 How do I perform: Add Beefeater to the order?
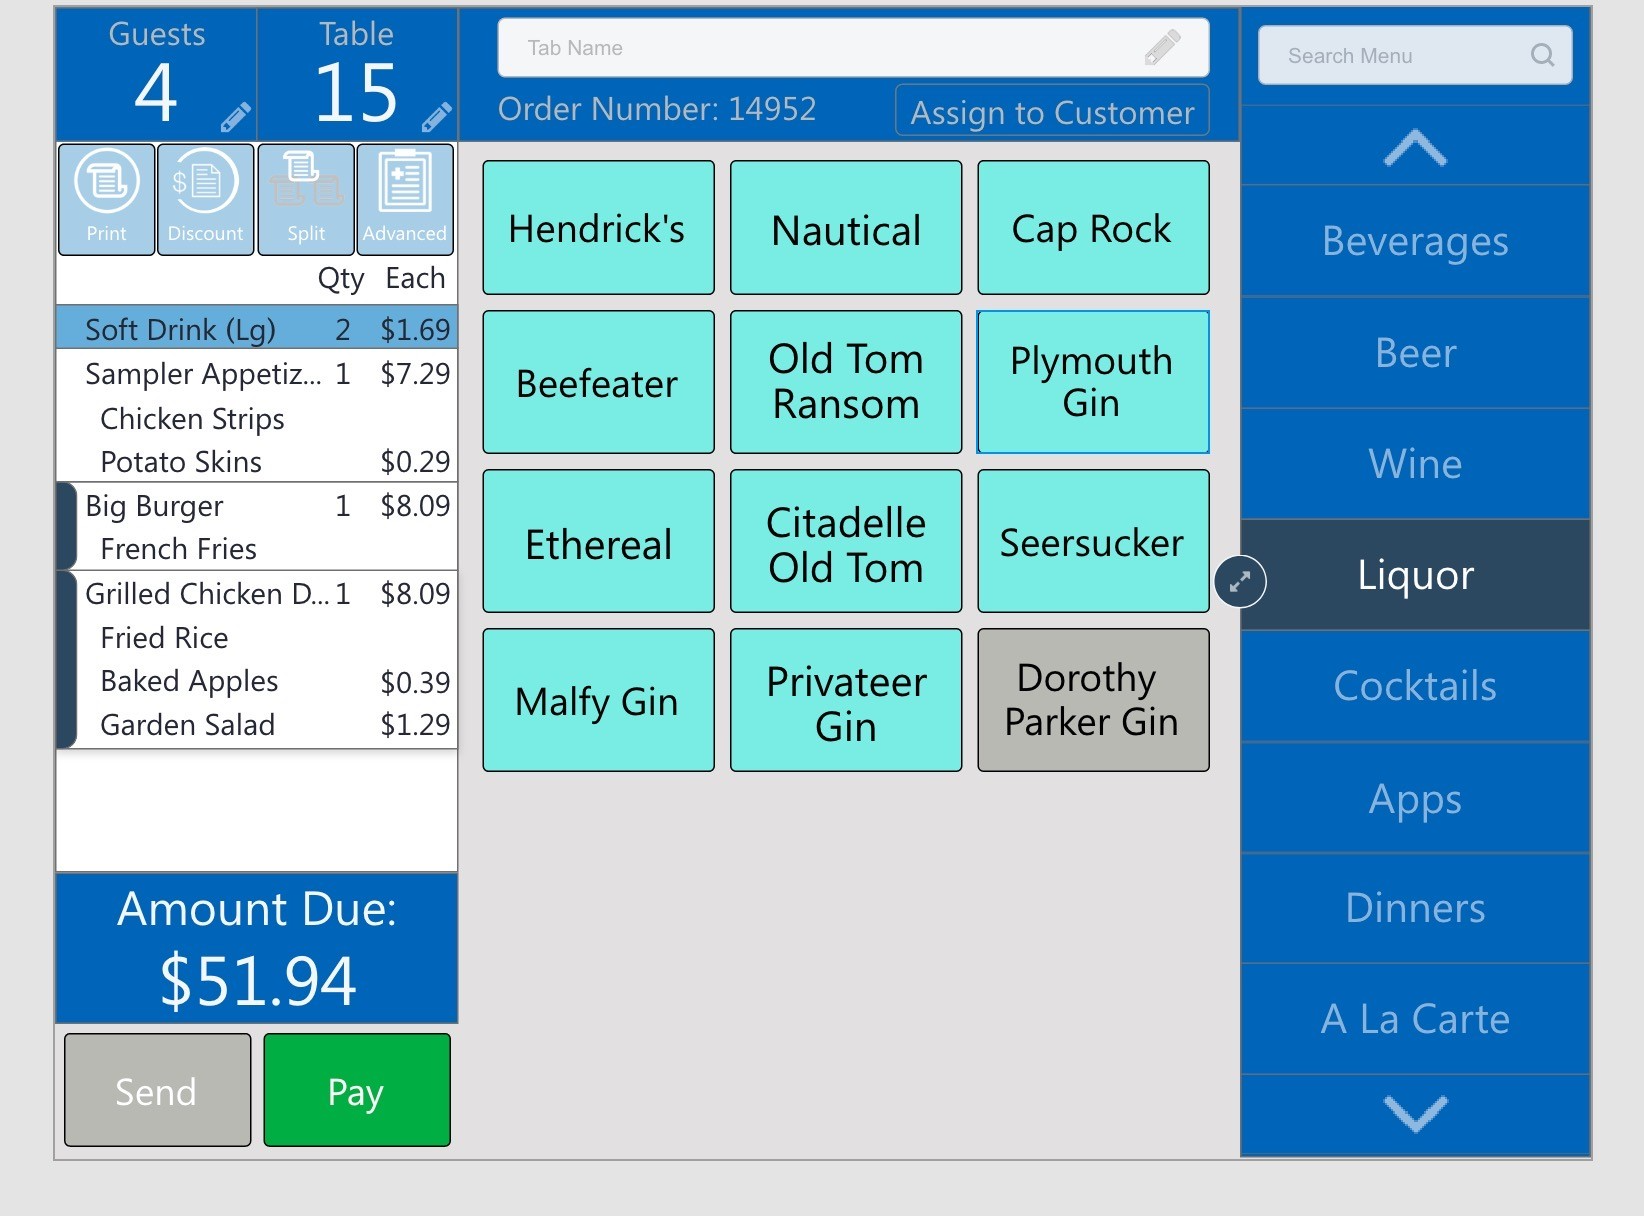pos(598,382)
